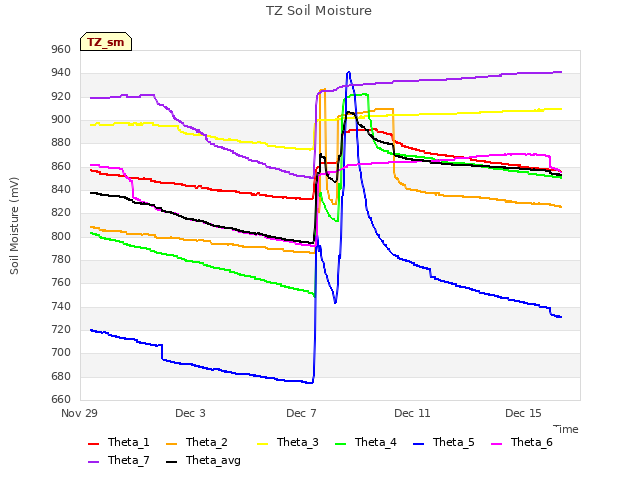
Task: Toggle the Theta_avg legend entry
Action: [203, 460]
